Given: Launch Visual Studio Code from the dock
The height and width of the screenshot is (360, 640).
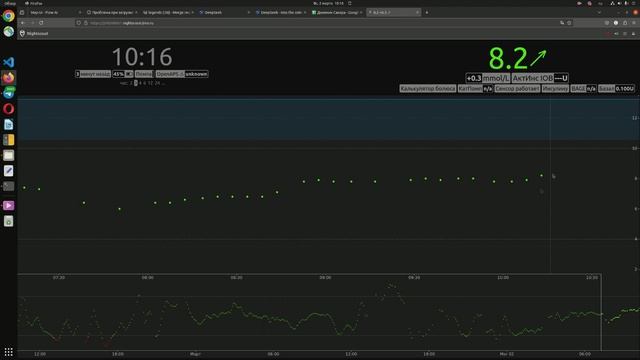Looking at the screenshot, I should pos(9,62).
